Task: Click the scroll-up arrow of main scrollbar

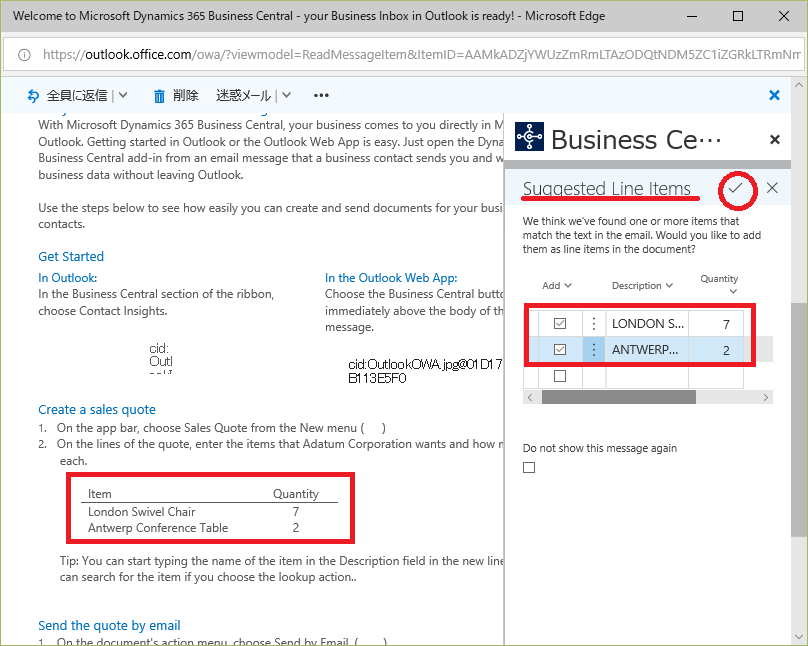Action: click(x=799, y=85)
